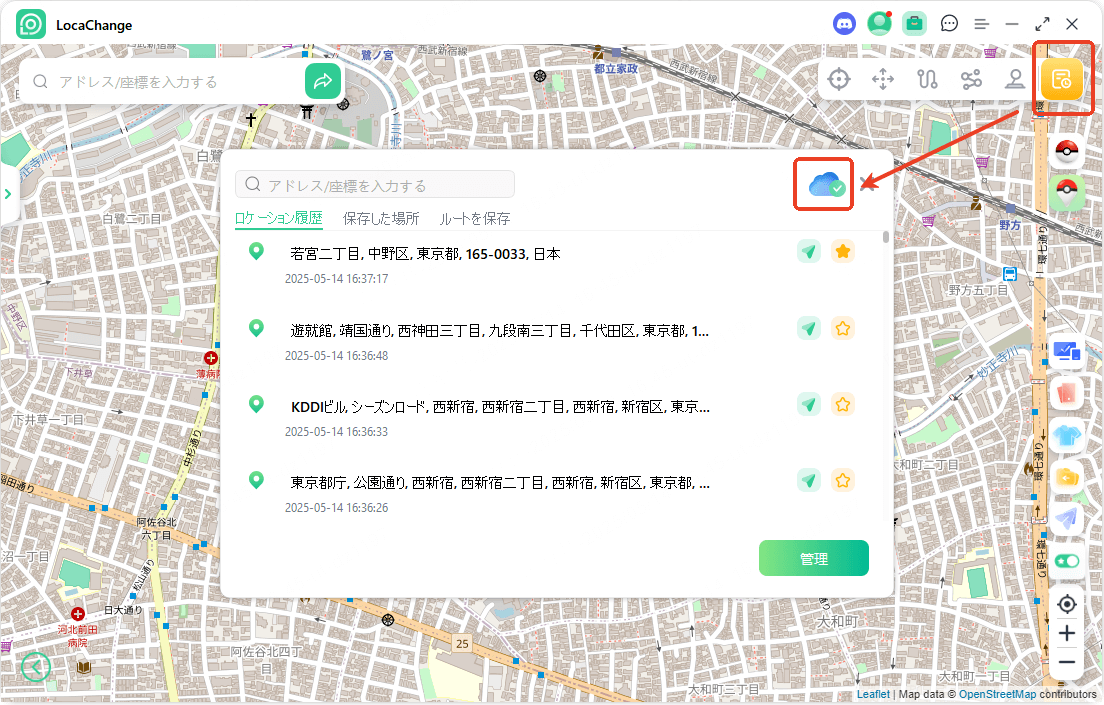Viewport: 1104px width, 705px height.
Task: Click the LocaChange app logo
Action: (x=30, y=24)
